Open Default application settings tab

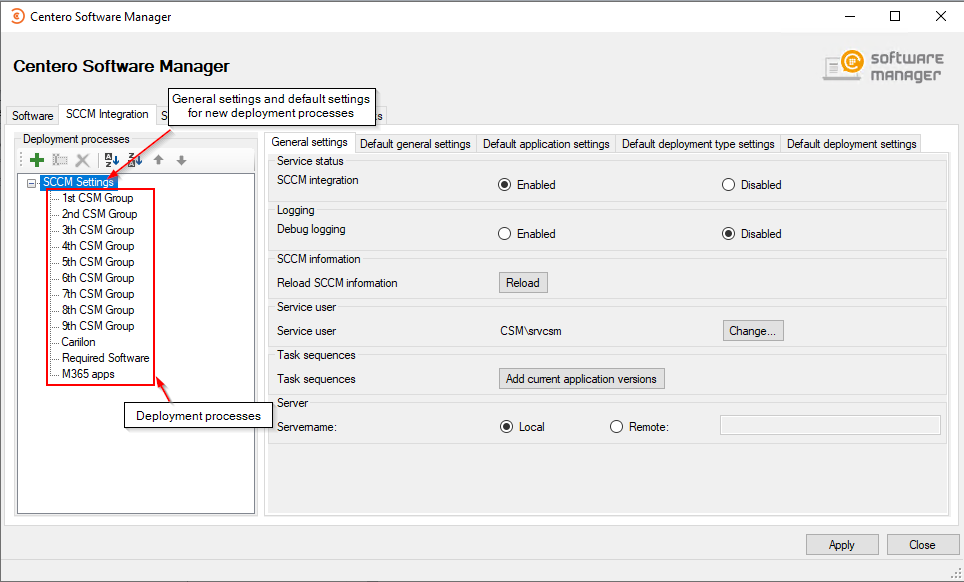pos(546,144)
